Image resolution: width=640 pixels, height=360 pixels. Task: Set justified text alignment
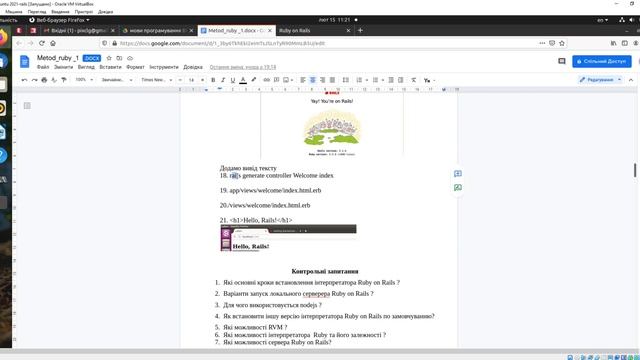[x=332, y=80]
